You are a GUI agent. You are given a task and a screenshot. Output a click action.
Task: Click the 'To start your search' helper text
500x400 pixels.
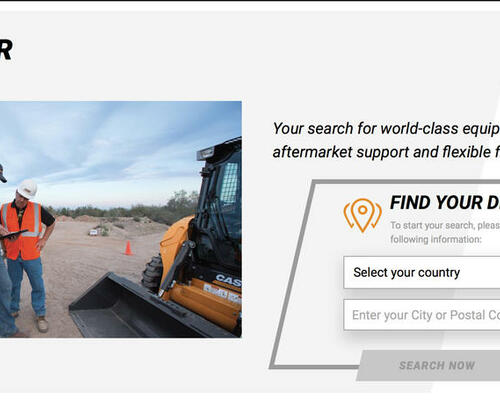445,225
